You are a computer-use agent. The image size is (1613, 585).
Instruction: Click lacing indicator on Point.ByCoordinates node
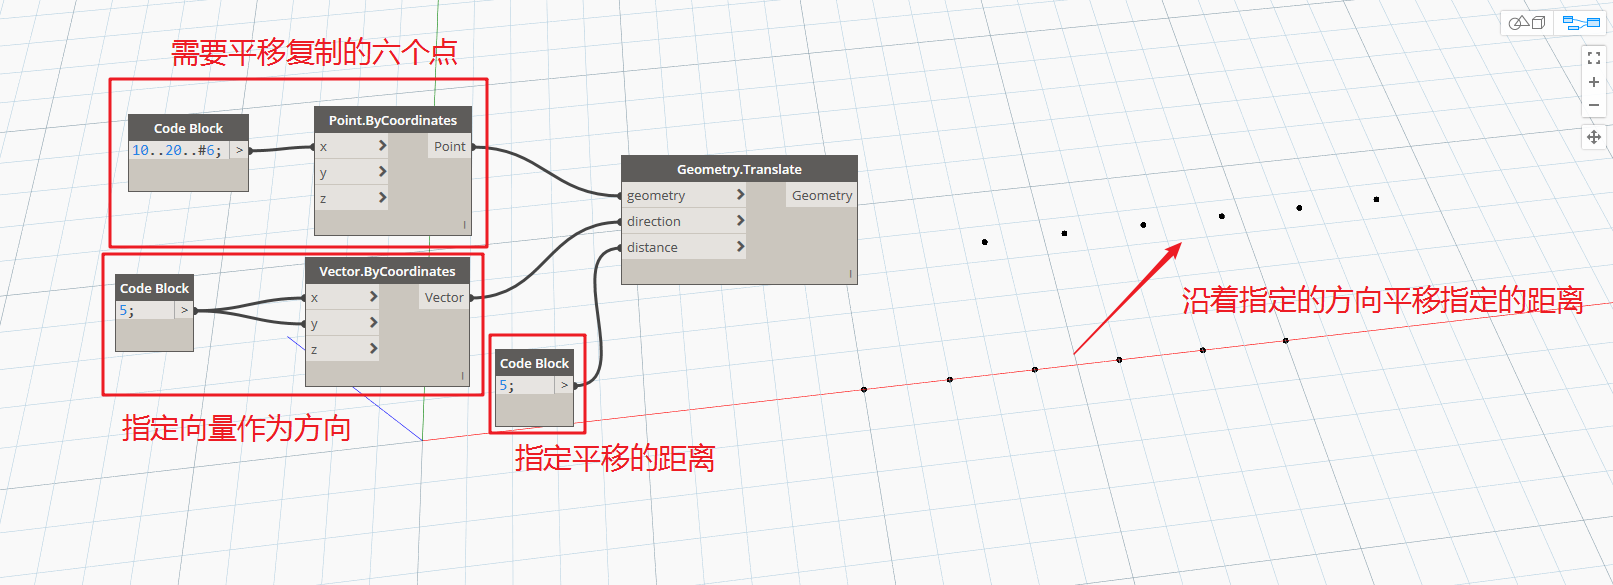pyautogui.click(x=464, y=225)
